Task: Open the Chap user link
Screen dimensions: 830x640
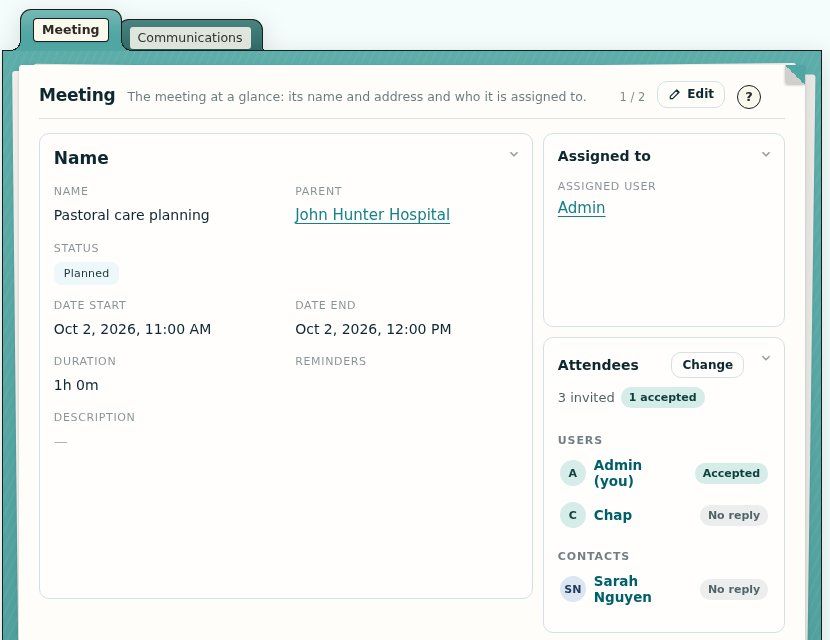Action: [612, 515]
